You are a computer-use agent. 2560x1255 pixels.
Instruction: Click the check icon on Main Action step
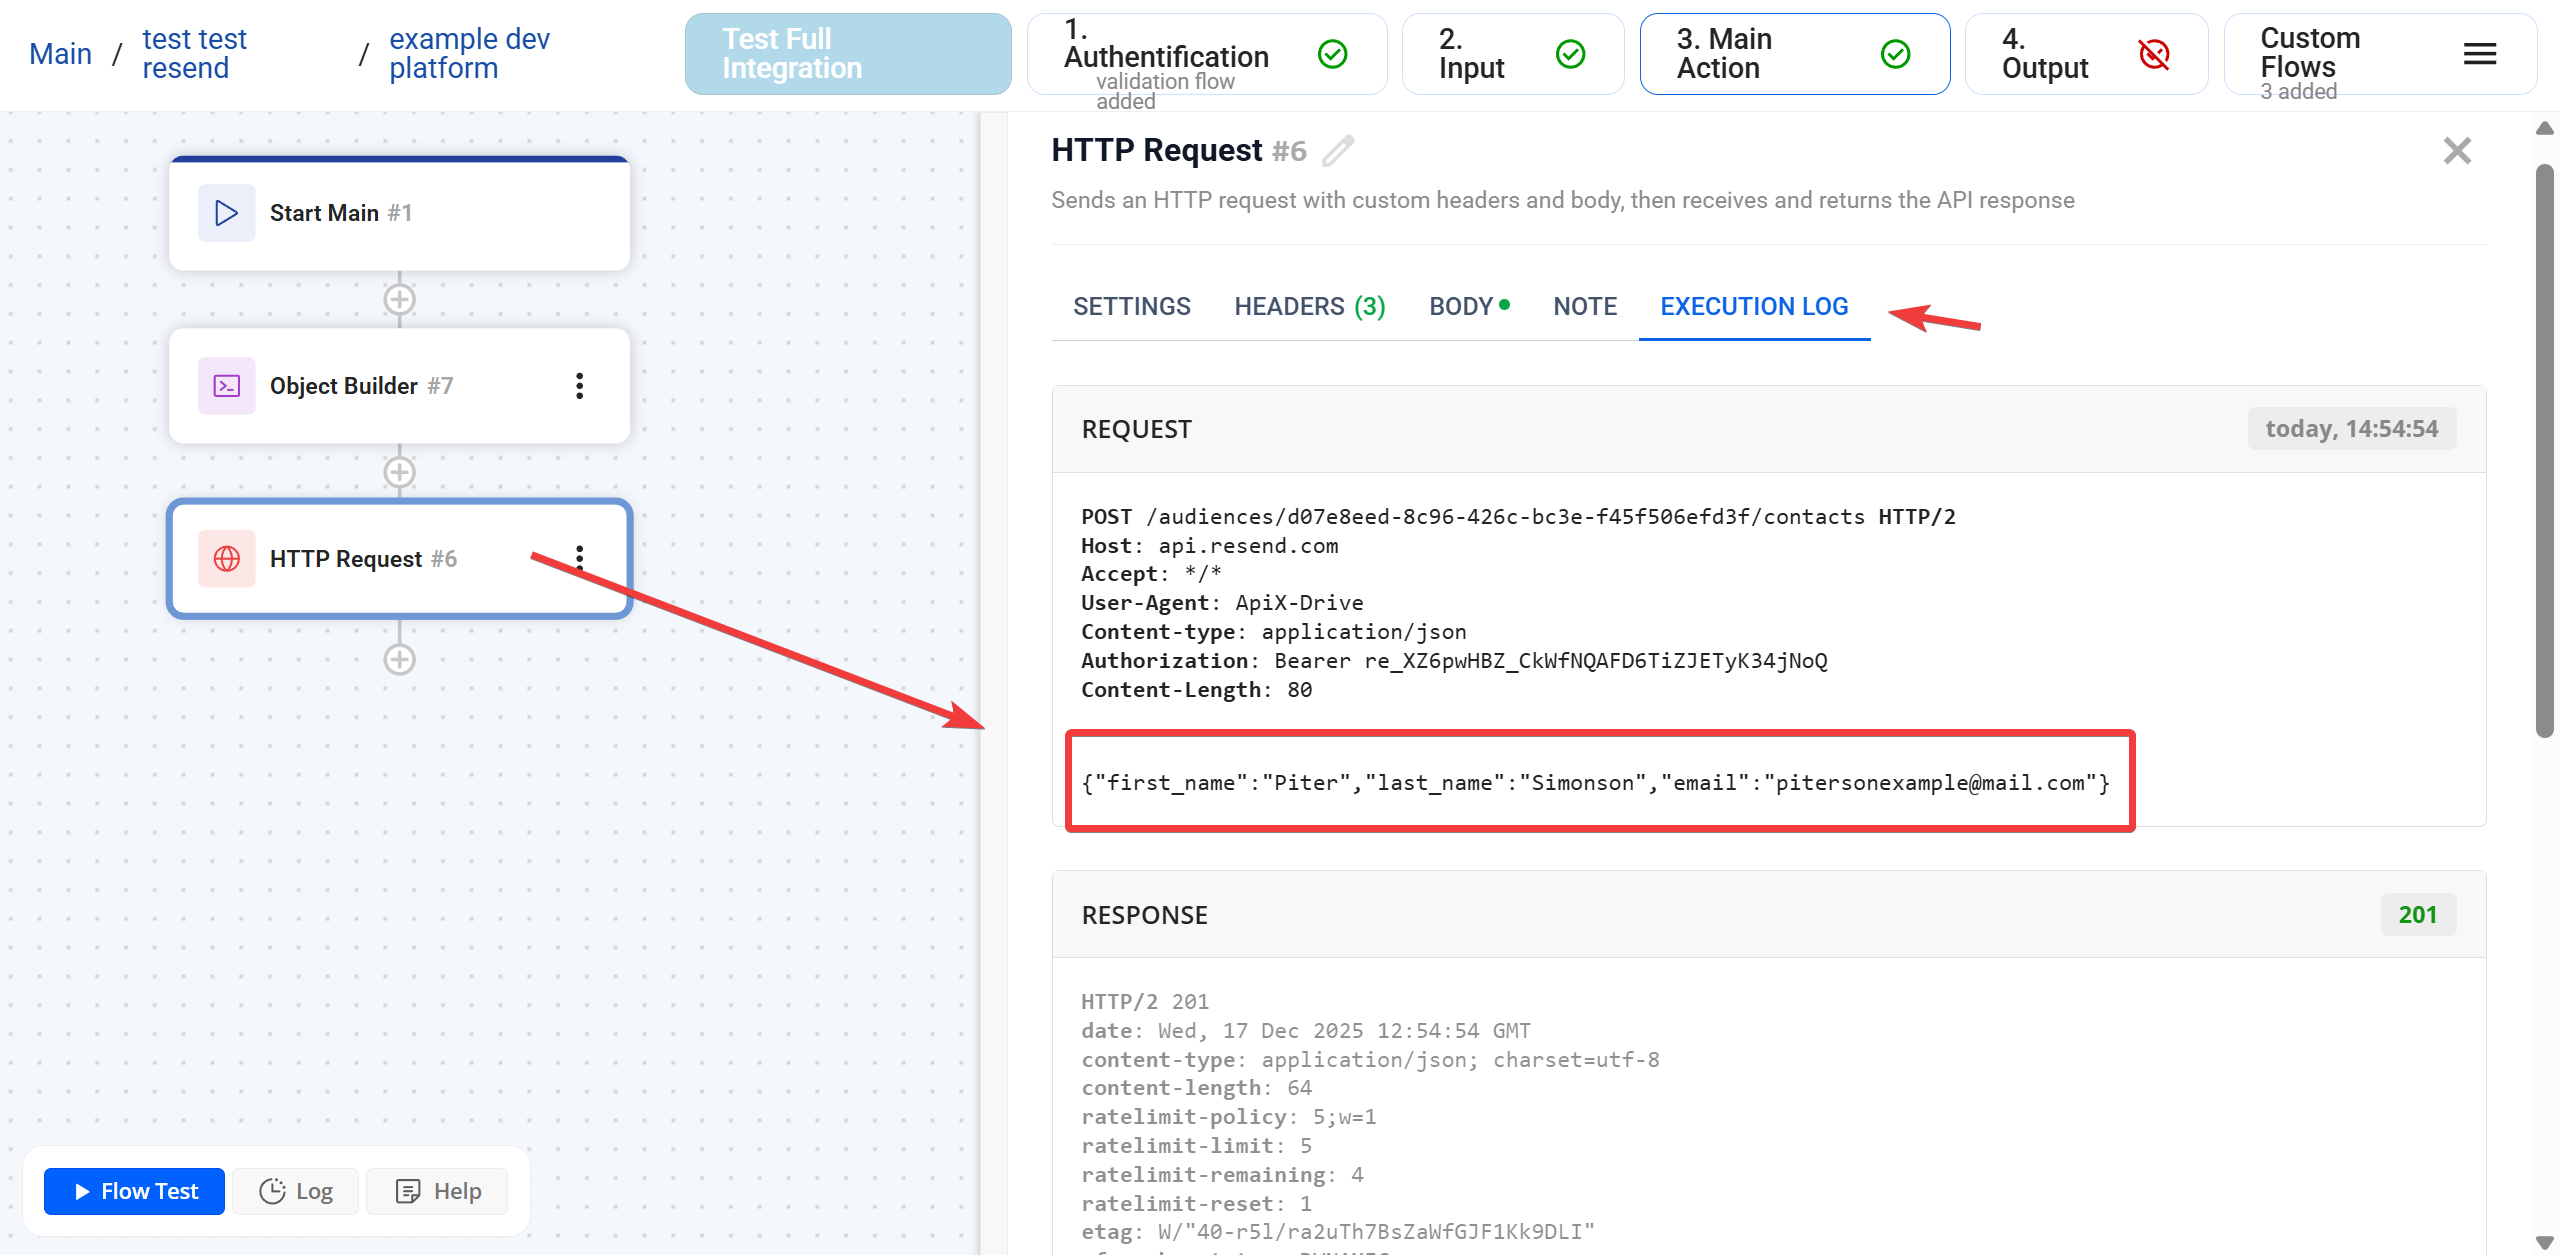point(1895,53)
